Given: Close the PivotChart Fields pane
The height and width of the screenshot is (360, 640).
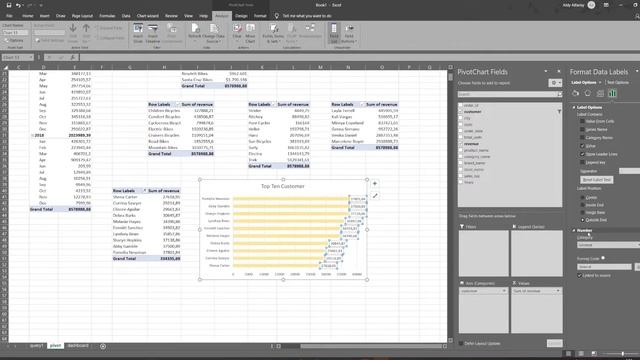Looking at the screenshot, I should pyautogui.click(x=559, y=71).
